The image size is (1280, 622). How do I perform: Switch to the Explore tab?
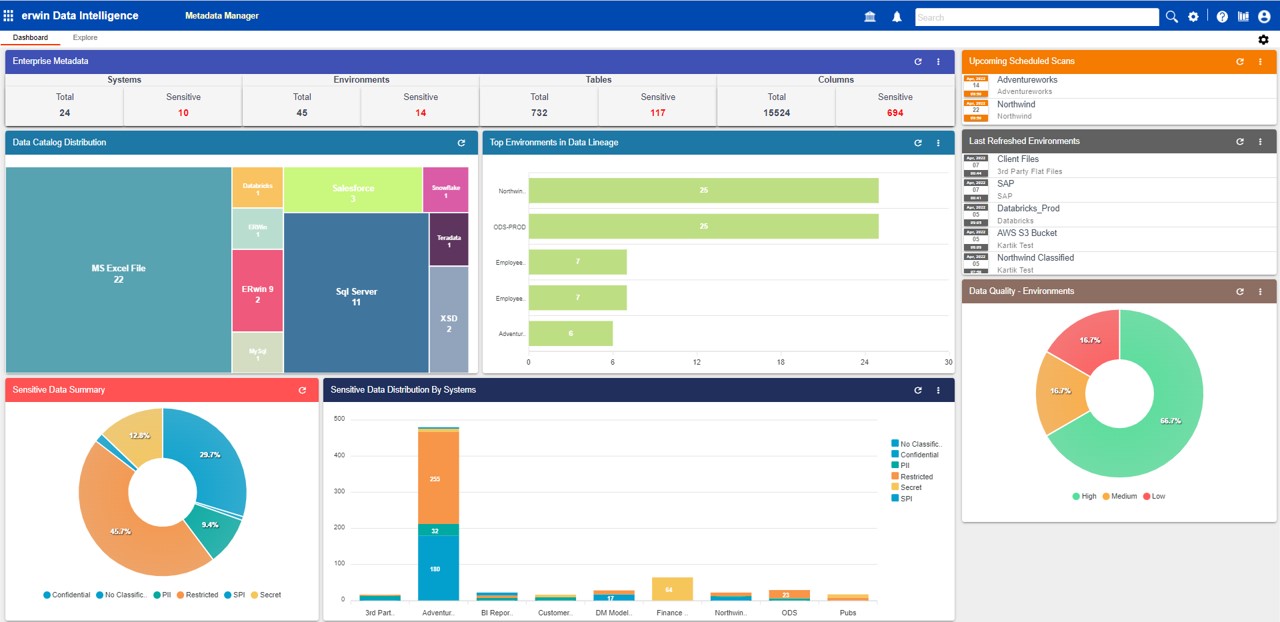tap(85, 37)
